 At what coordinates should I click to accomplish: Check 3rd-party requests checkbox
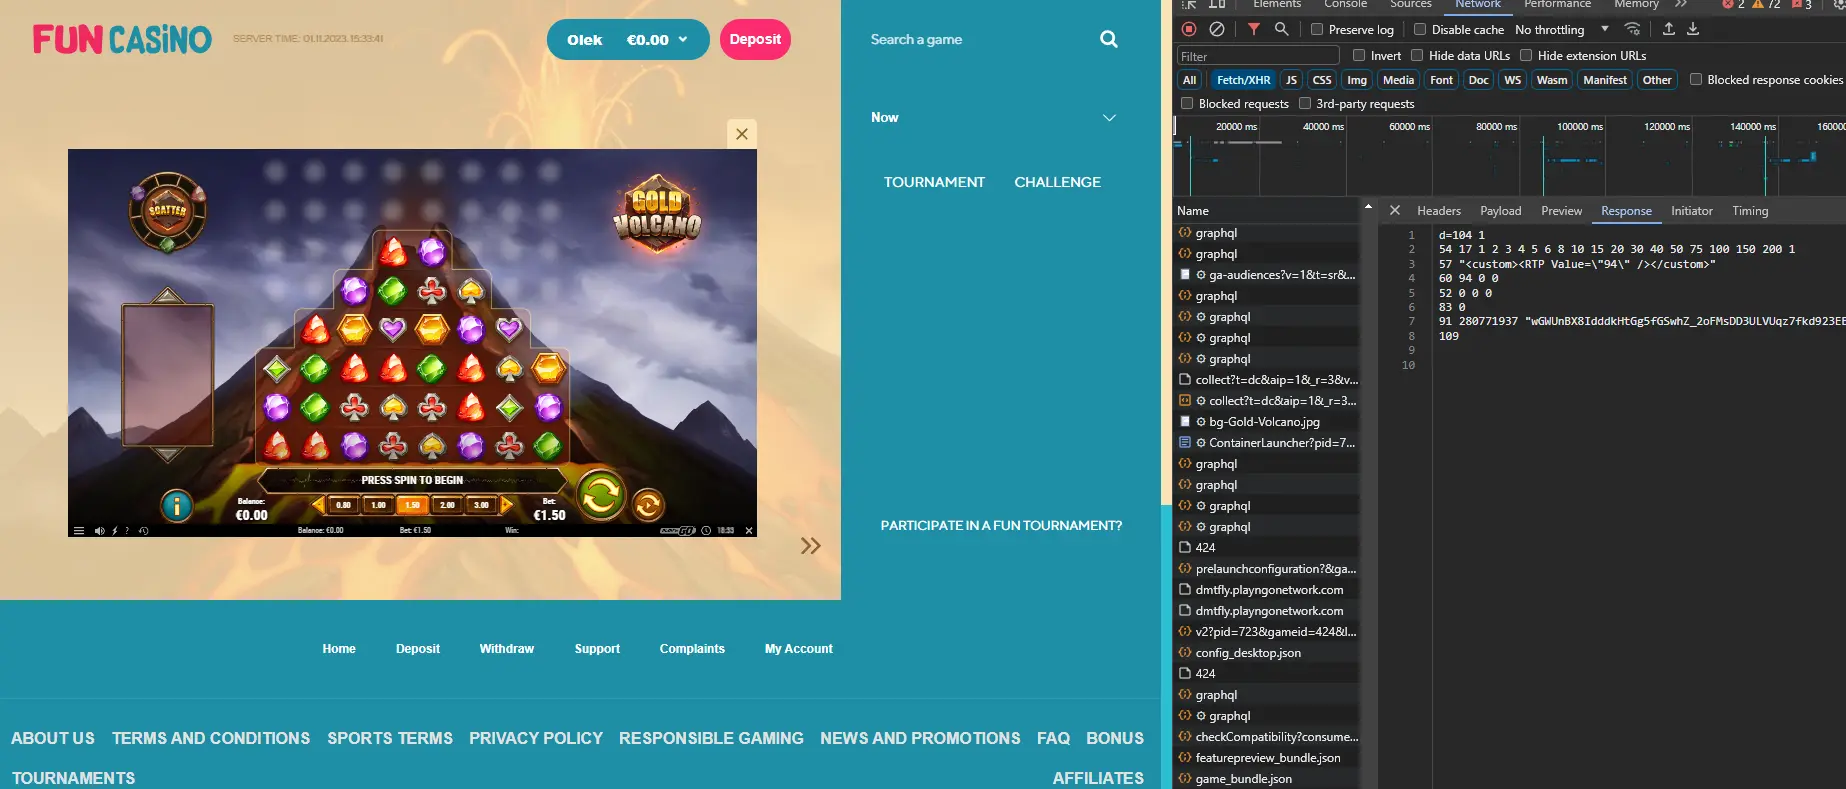(1305, 103)
